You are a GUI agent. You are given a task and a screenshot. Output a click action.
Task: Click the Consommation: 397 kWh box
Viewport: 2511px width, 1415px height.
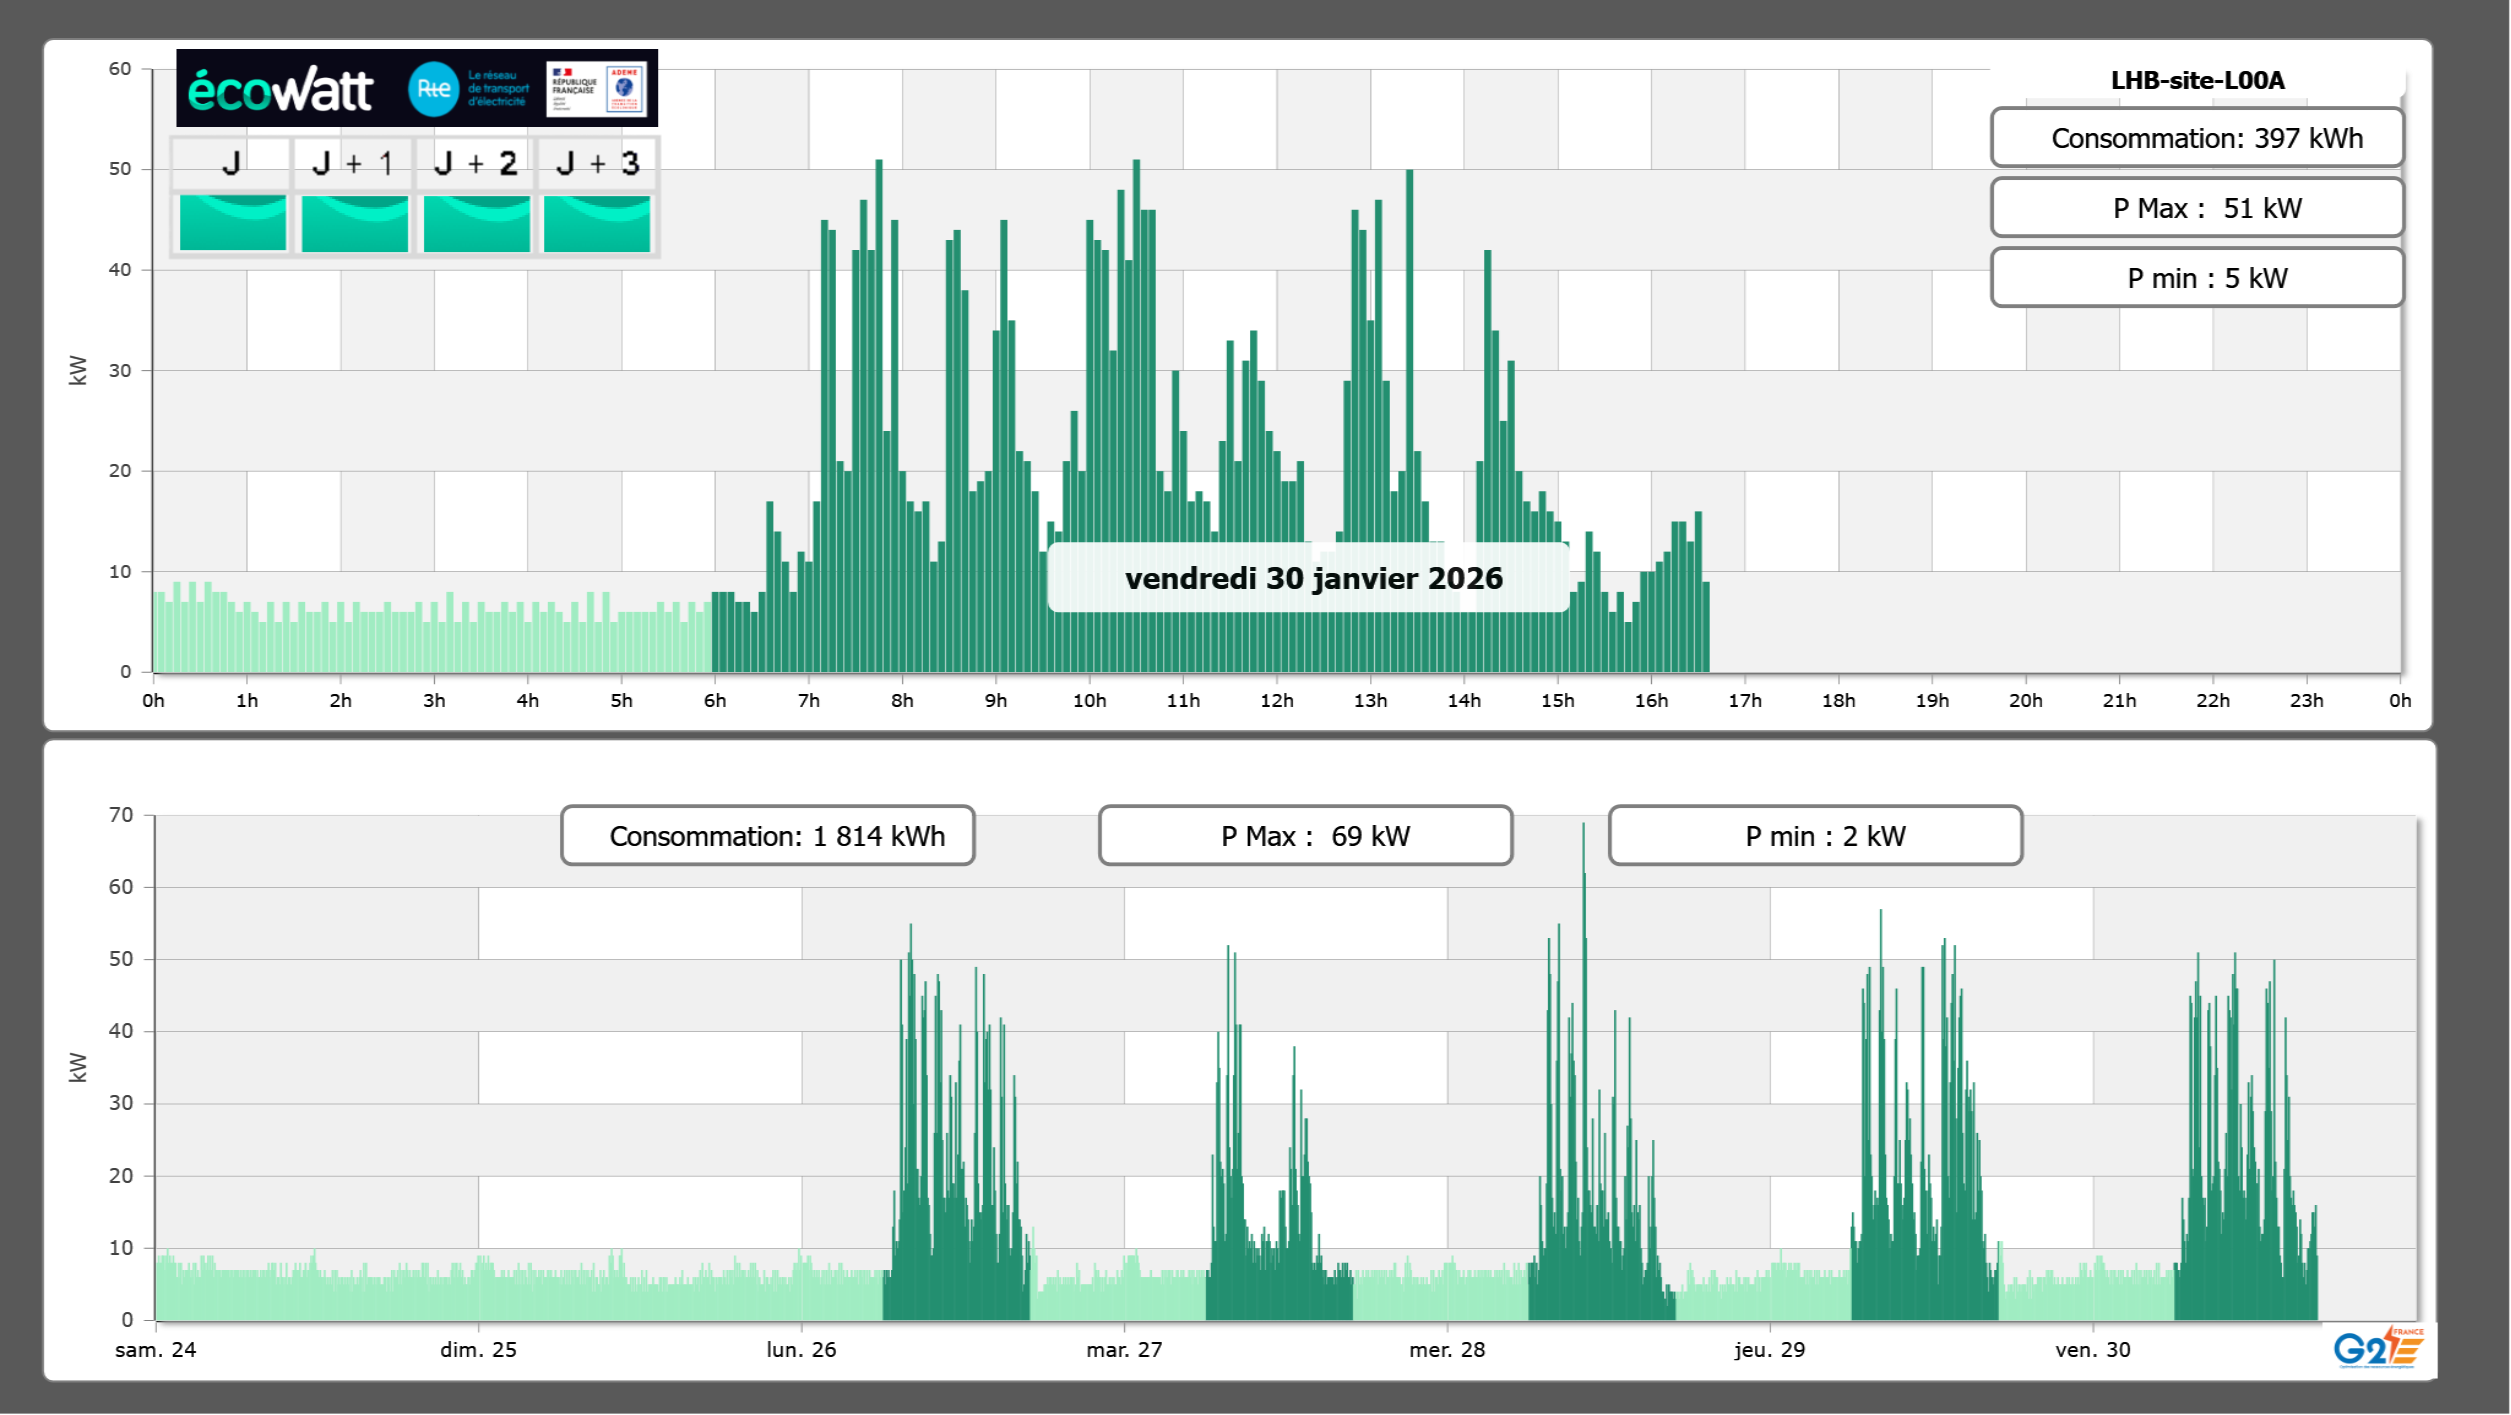(2196, 138)
